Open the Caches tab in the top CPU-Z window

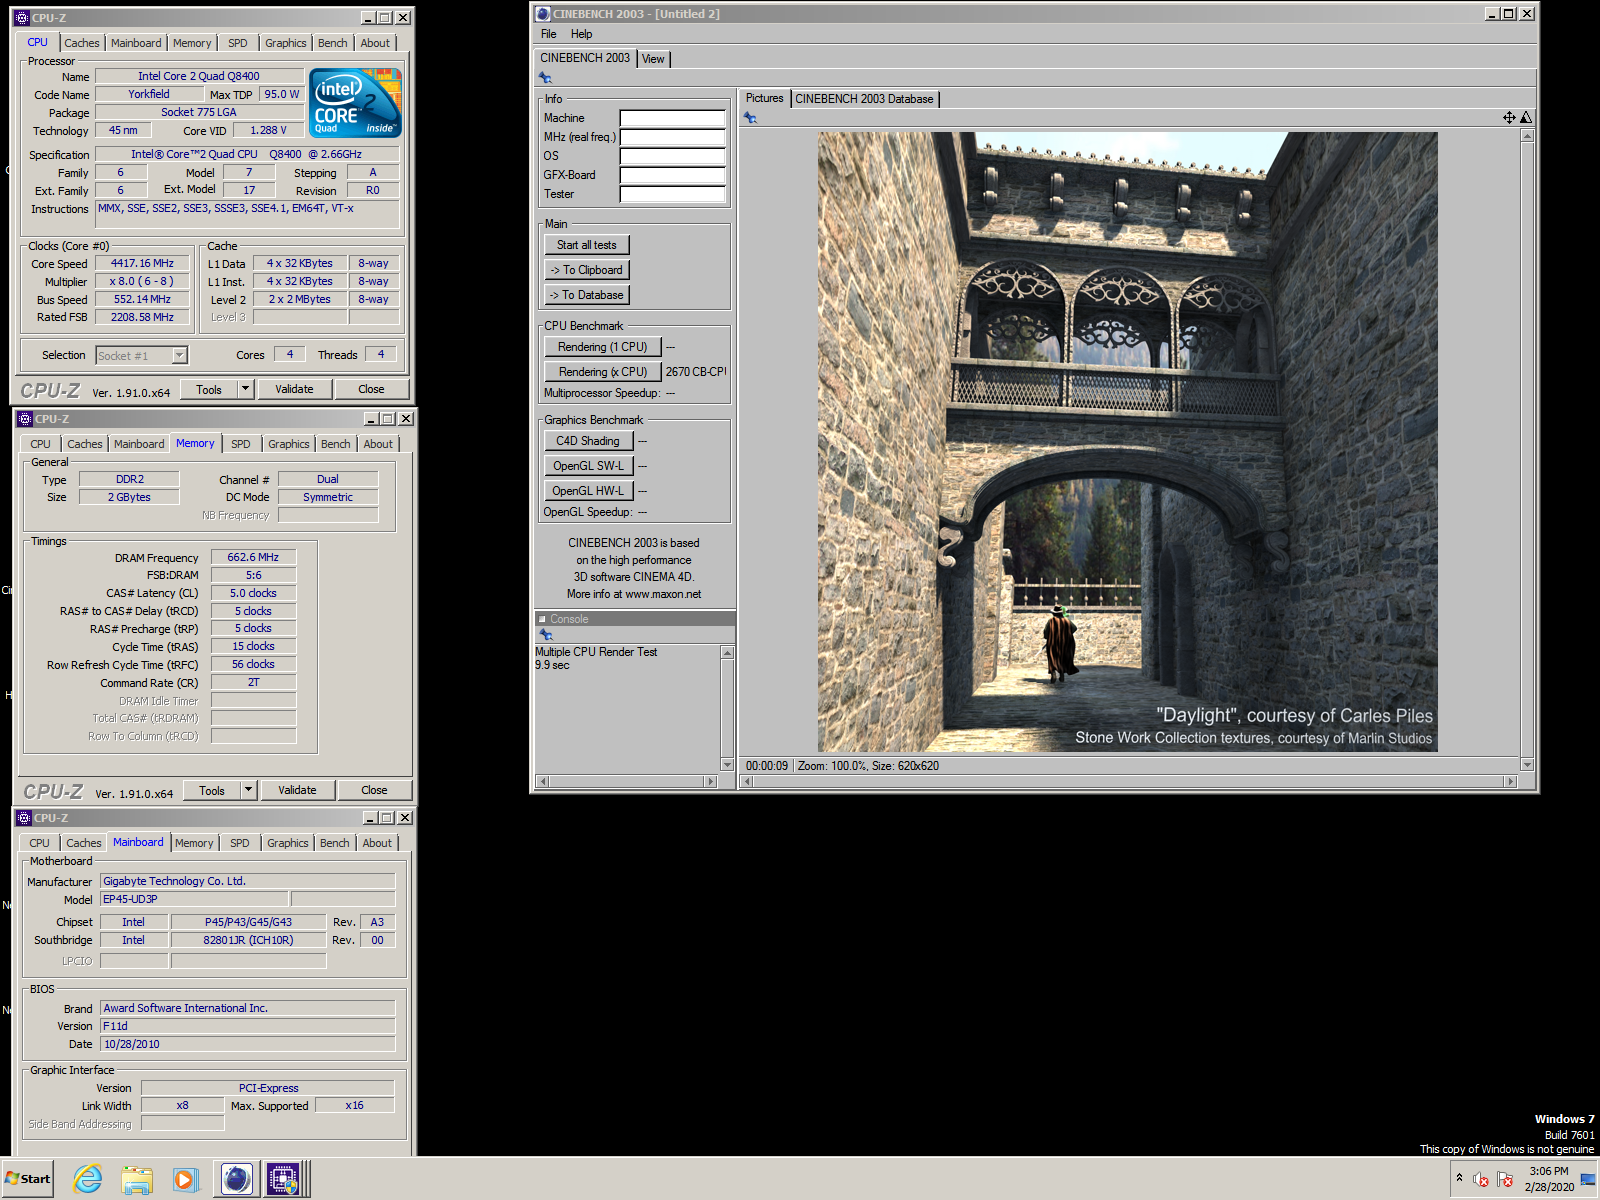[x=82, y=43]
